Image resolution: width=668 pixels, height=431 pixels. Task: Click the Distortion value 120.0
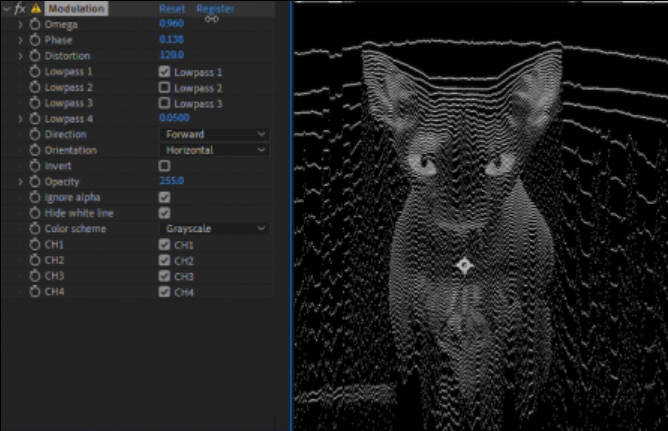(x=172, y=55)
